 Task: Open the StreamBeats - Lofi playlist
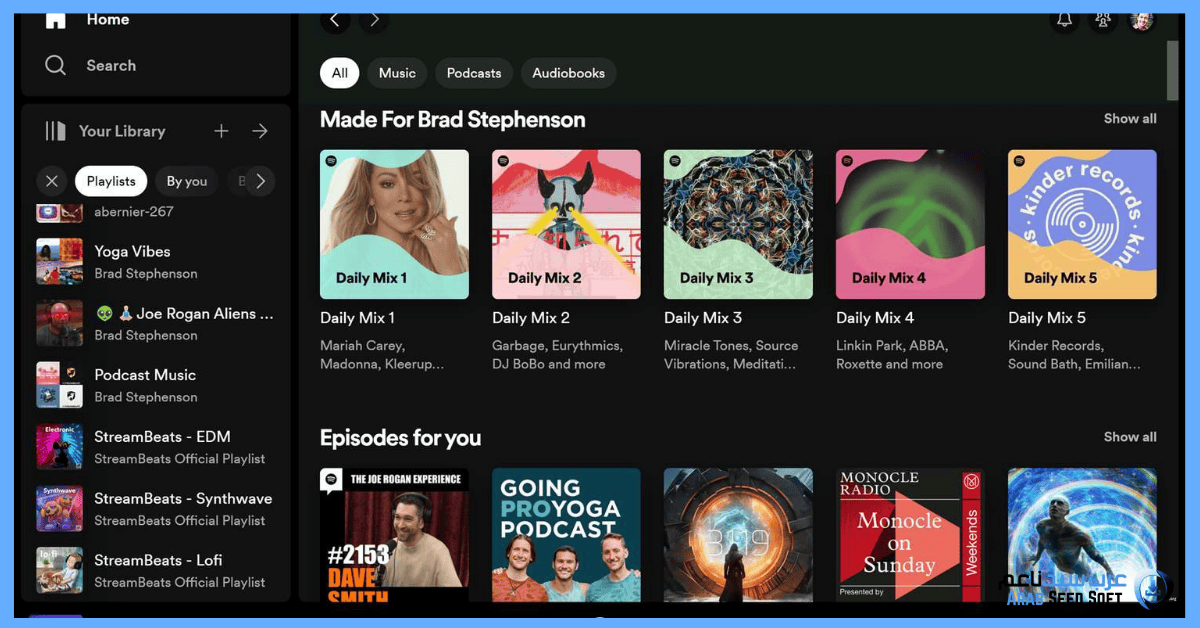[158, 571]
